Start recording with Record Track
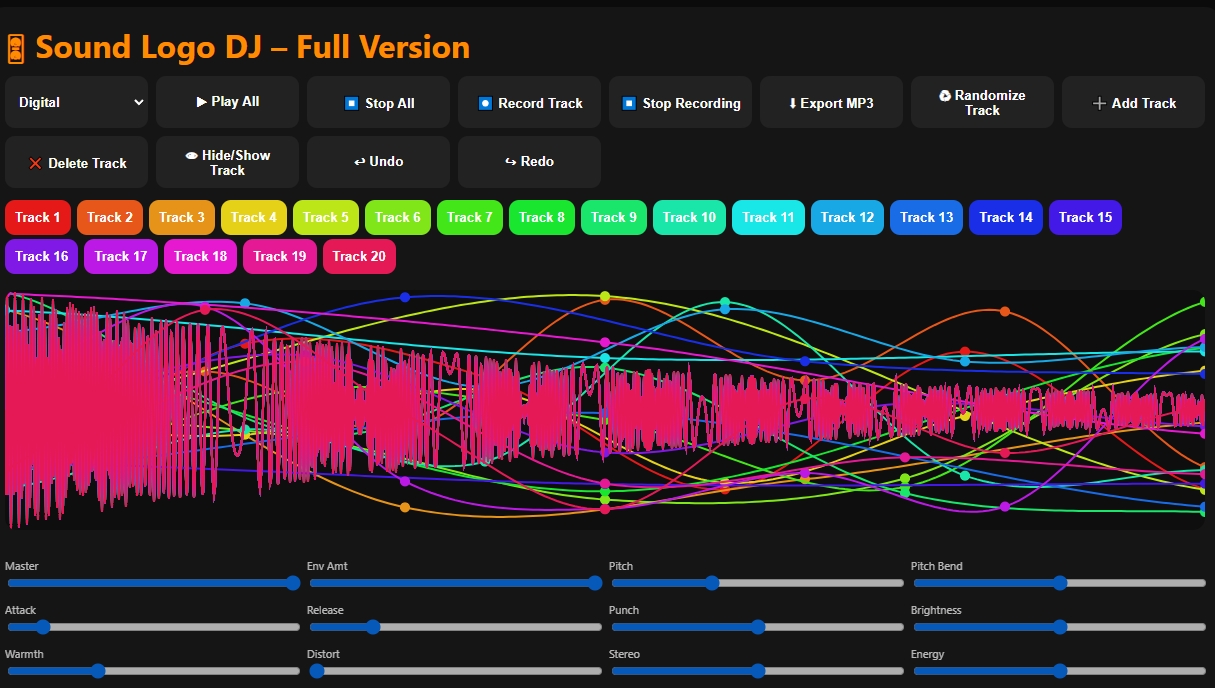 point(529,103)
